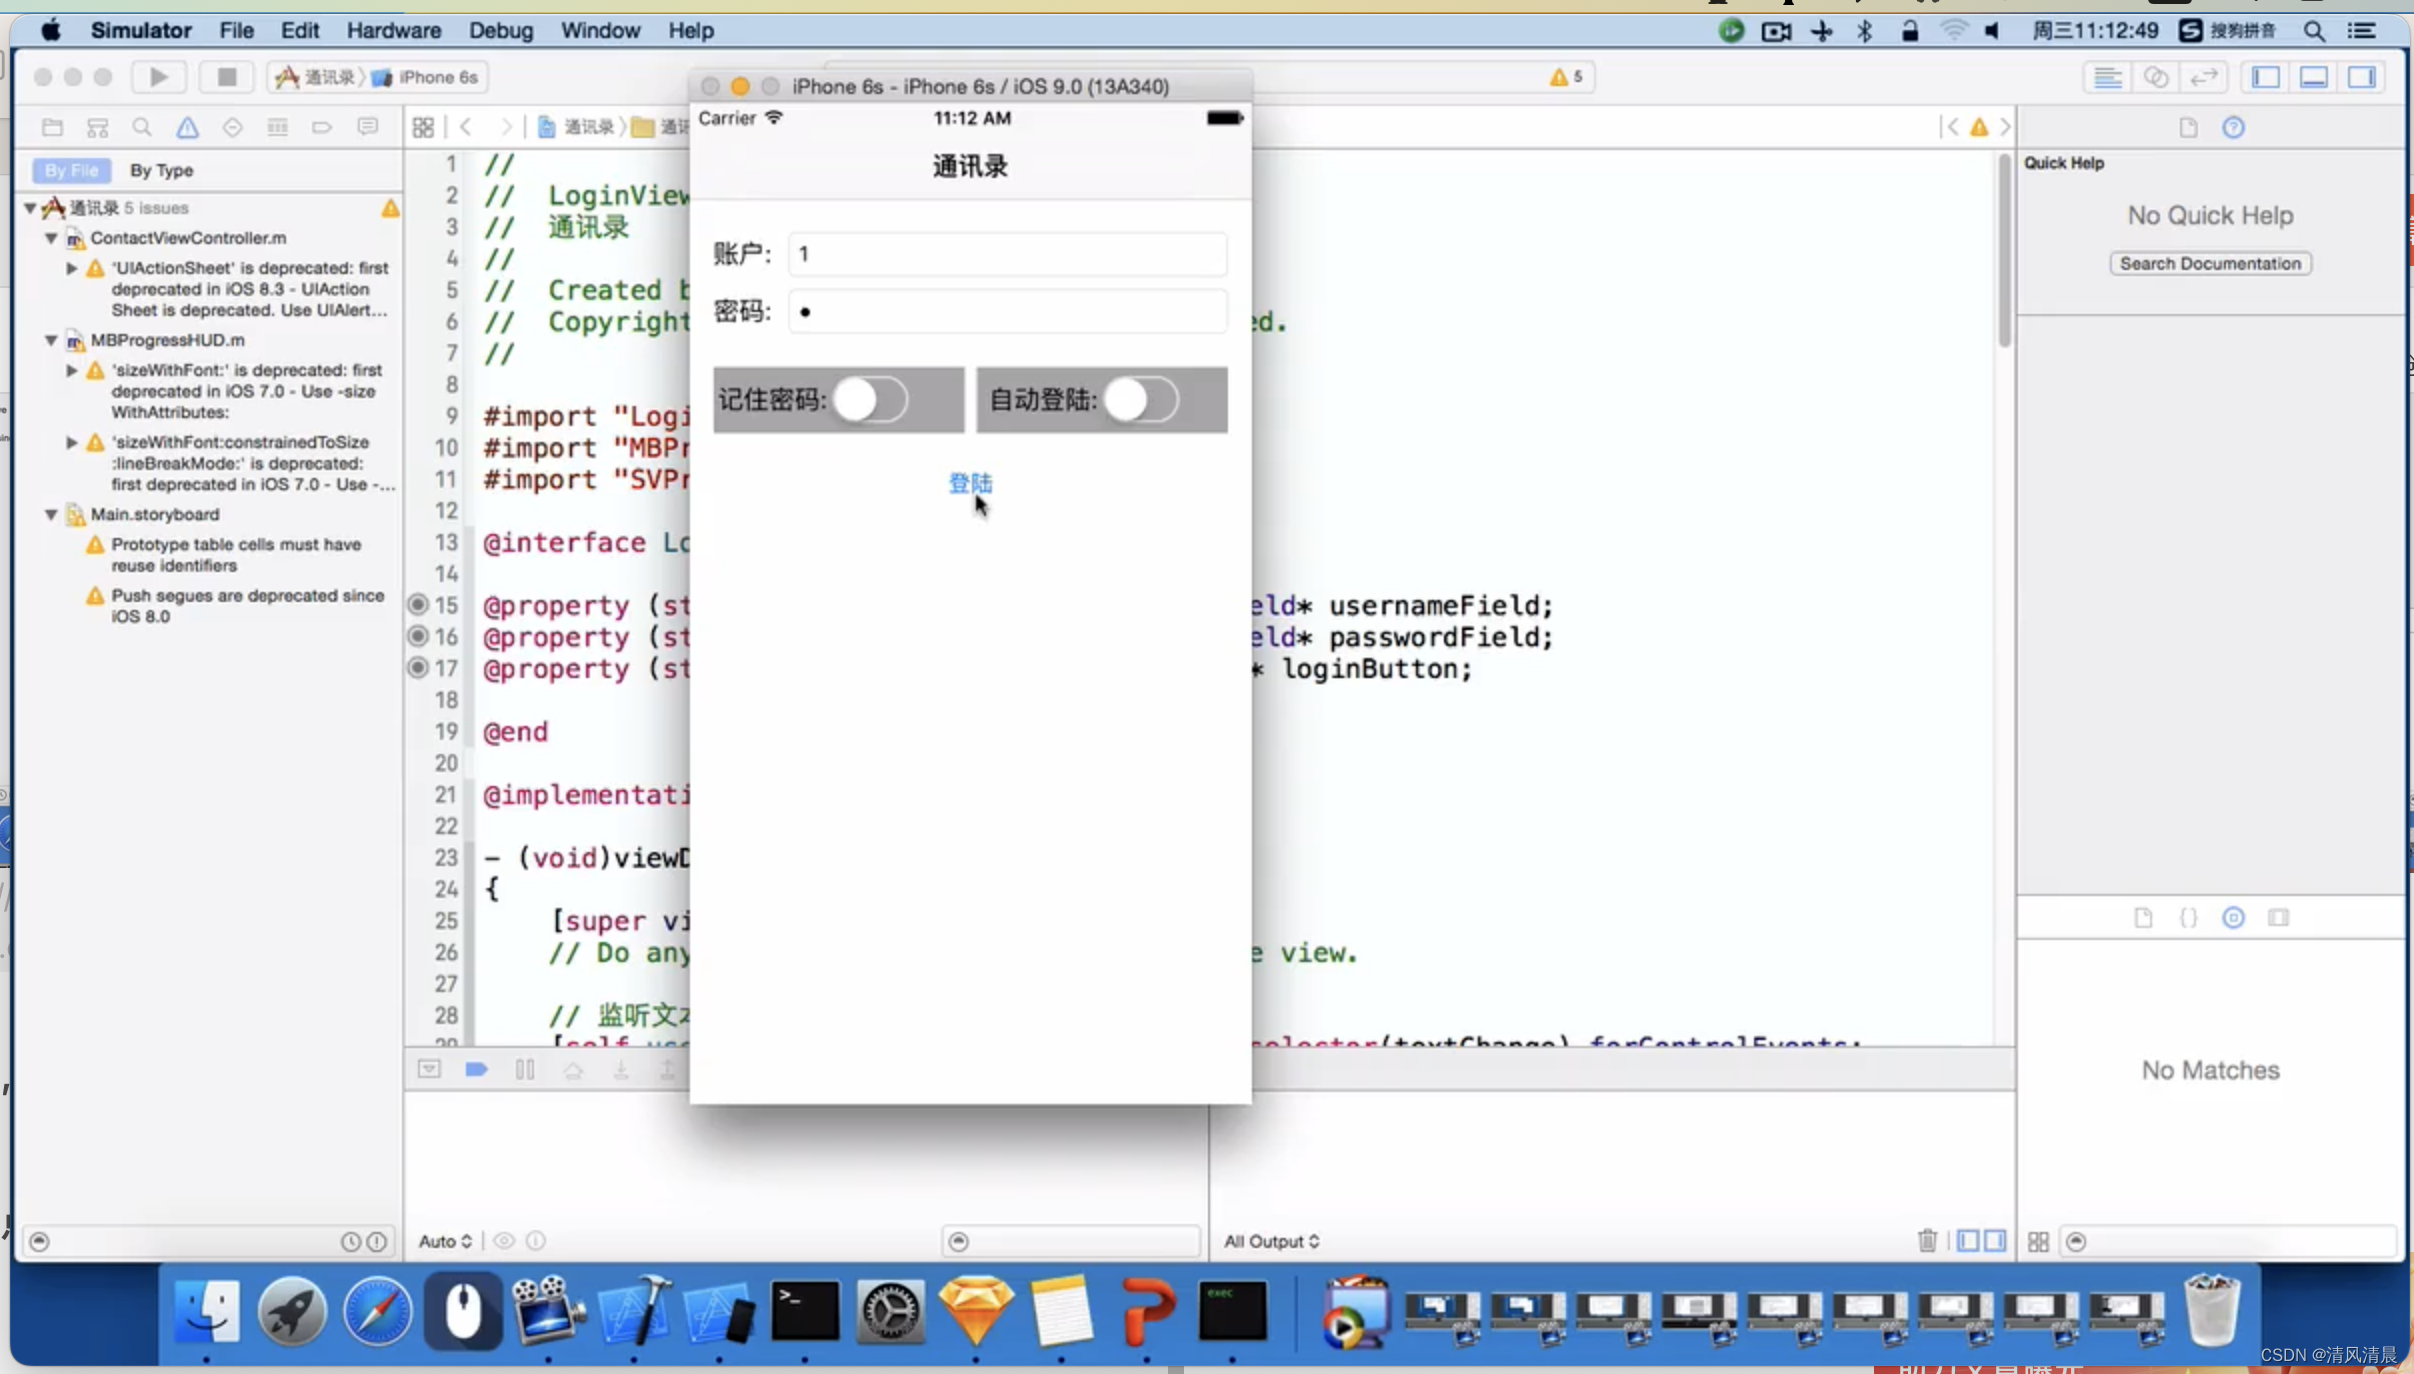Select the assistant editor button

pos(2156,77)
